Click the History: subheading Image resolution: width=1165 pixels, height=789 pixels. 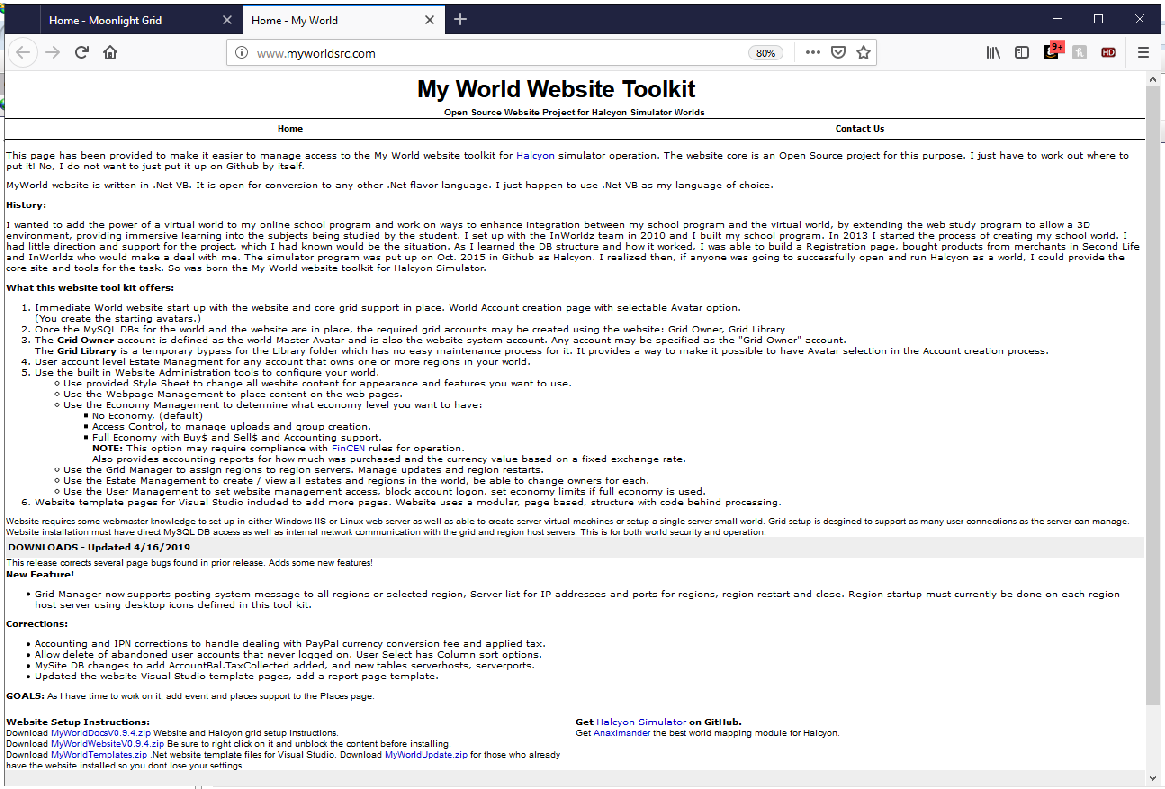26,205
